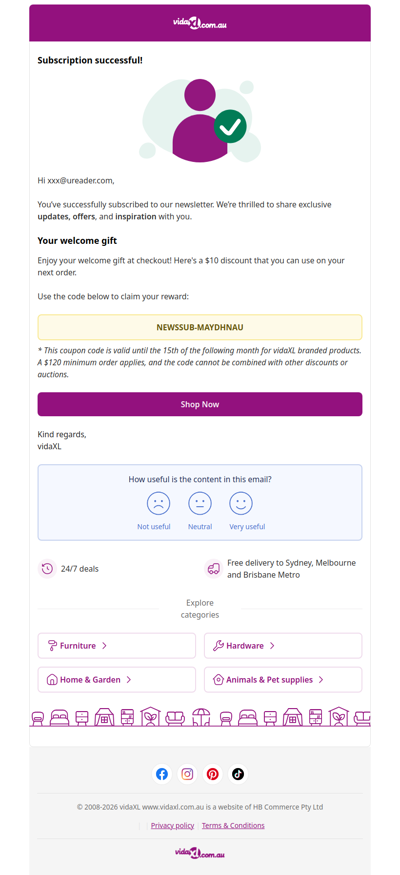
Task: Open the Pinterest social icon
Action: tap(213, 774)
